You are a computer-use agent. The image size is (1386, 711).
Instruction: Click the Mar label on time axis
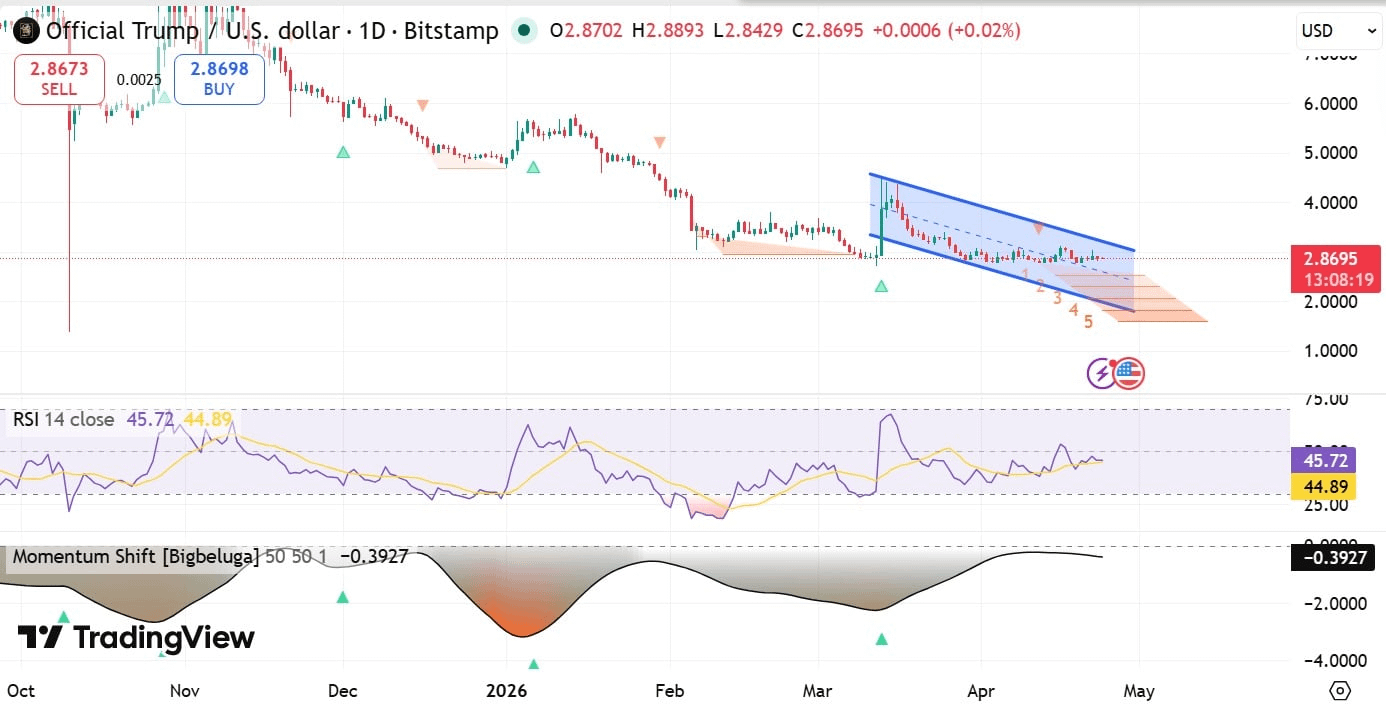tap(819, 691)
